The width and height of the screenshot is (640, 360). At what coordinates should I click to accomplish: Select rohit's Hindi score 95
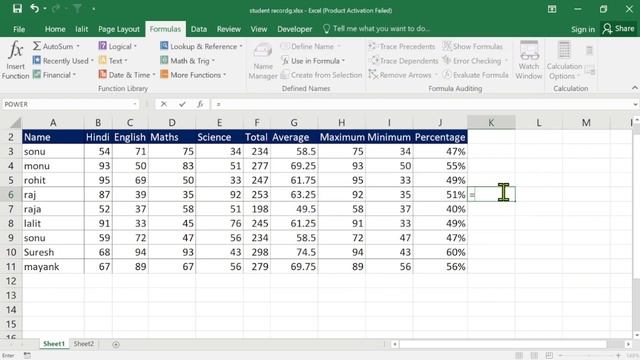tap(98, 180)
